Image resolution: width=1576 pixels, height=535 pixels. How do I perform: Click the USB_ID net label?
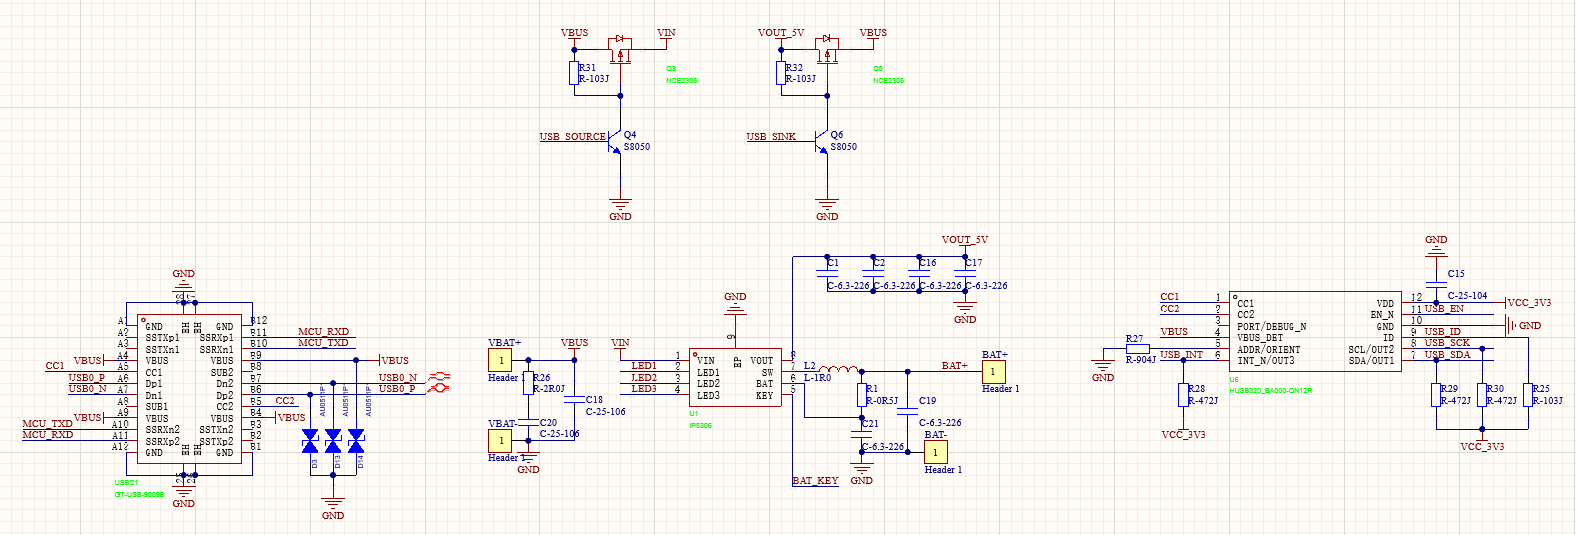(1443, 332)
